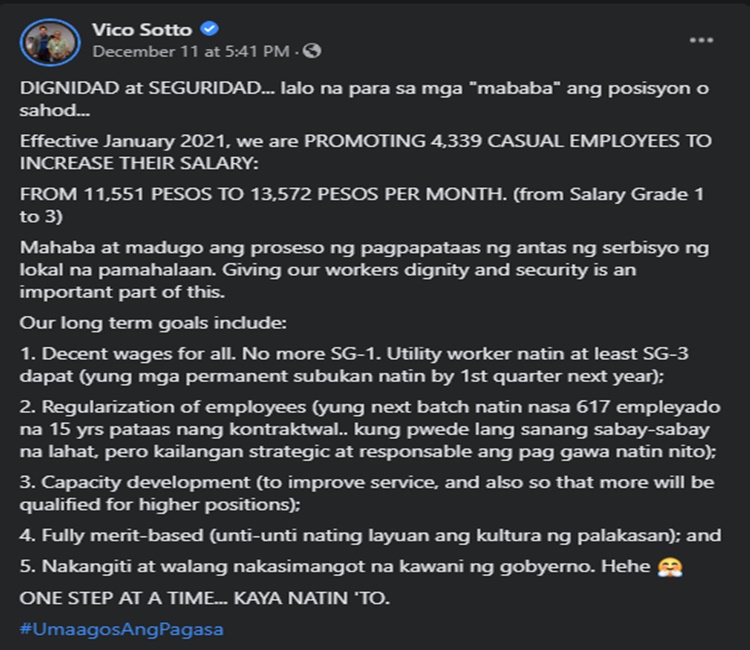Click the DIGNIDAD at SEGURIDAD opening line
750x650 pixels.
coord(364,99)
